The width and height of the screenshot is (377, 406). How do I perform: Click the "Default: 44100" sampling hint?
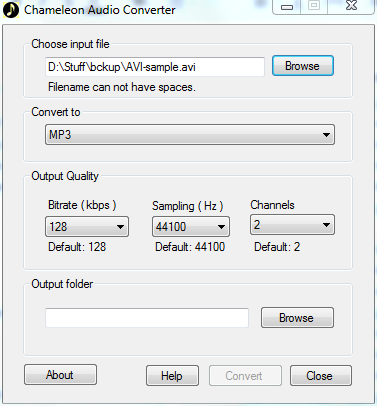190,247
